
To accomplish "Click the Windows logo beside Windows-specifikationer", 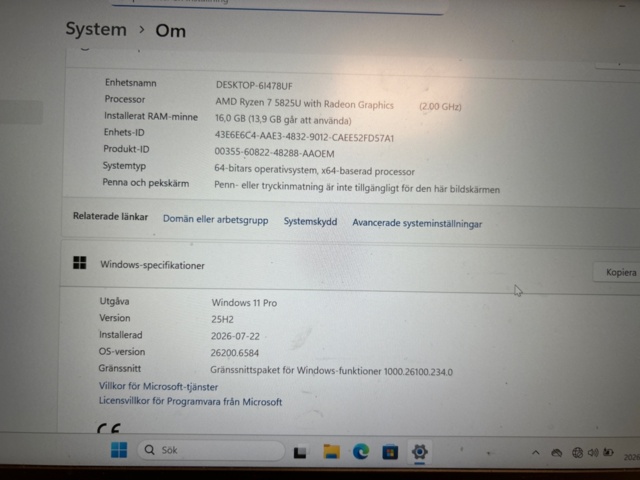I will tap(80, 263).
